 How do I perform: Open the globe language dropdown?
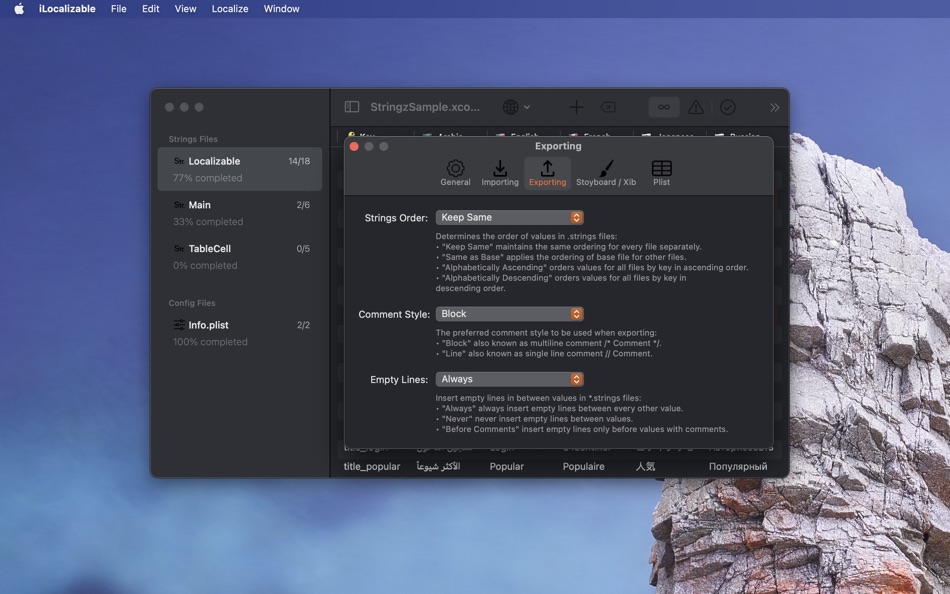[x=516, y=107]
